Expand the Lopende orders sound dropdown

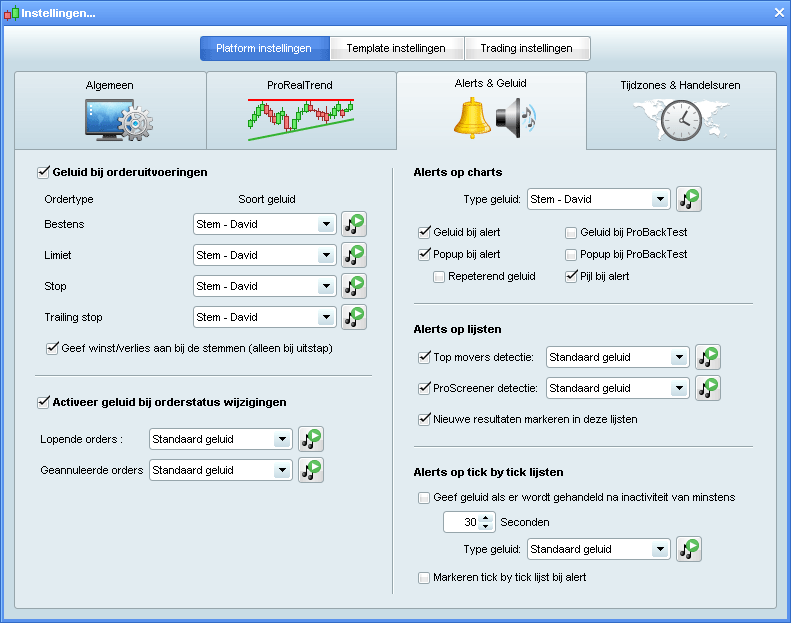[x=282, y=439]
